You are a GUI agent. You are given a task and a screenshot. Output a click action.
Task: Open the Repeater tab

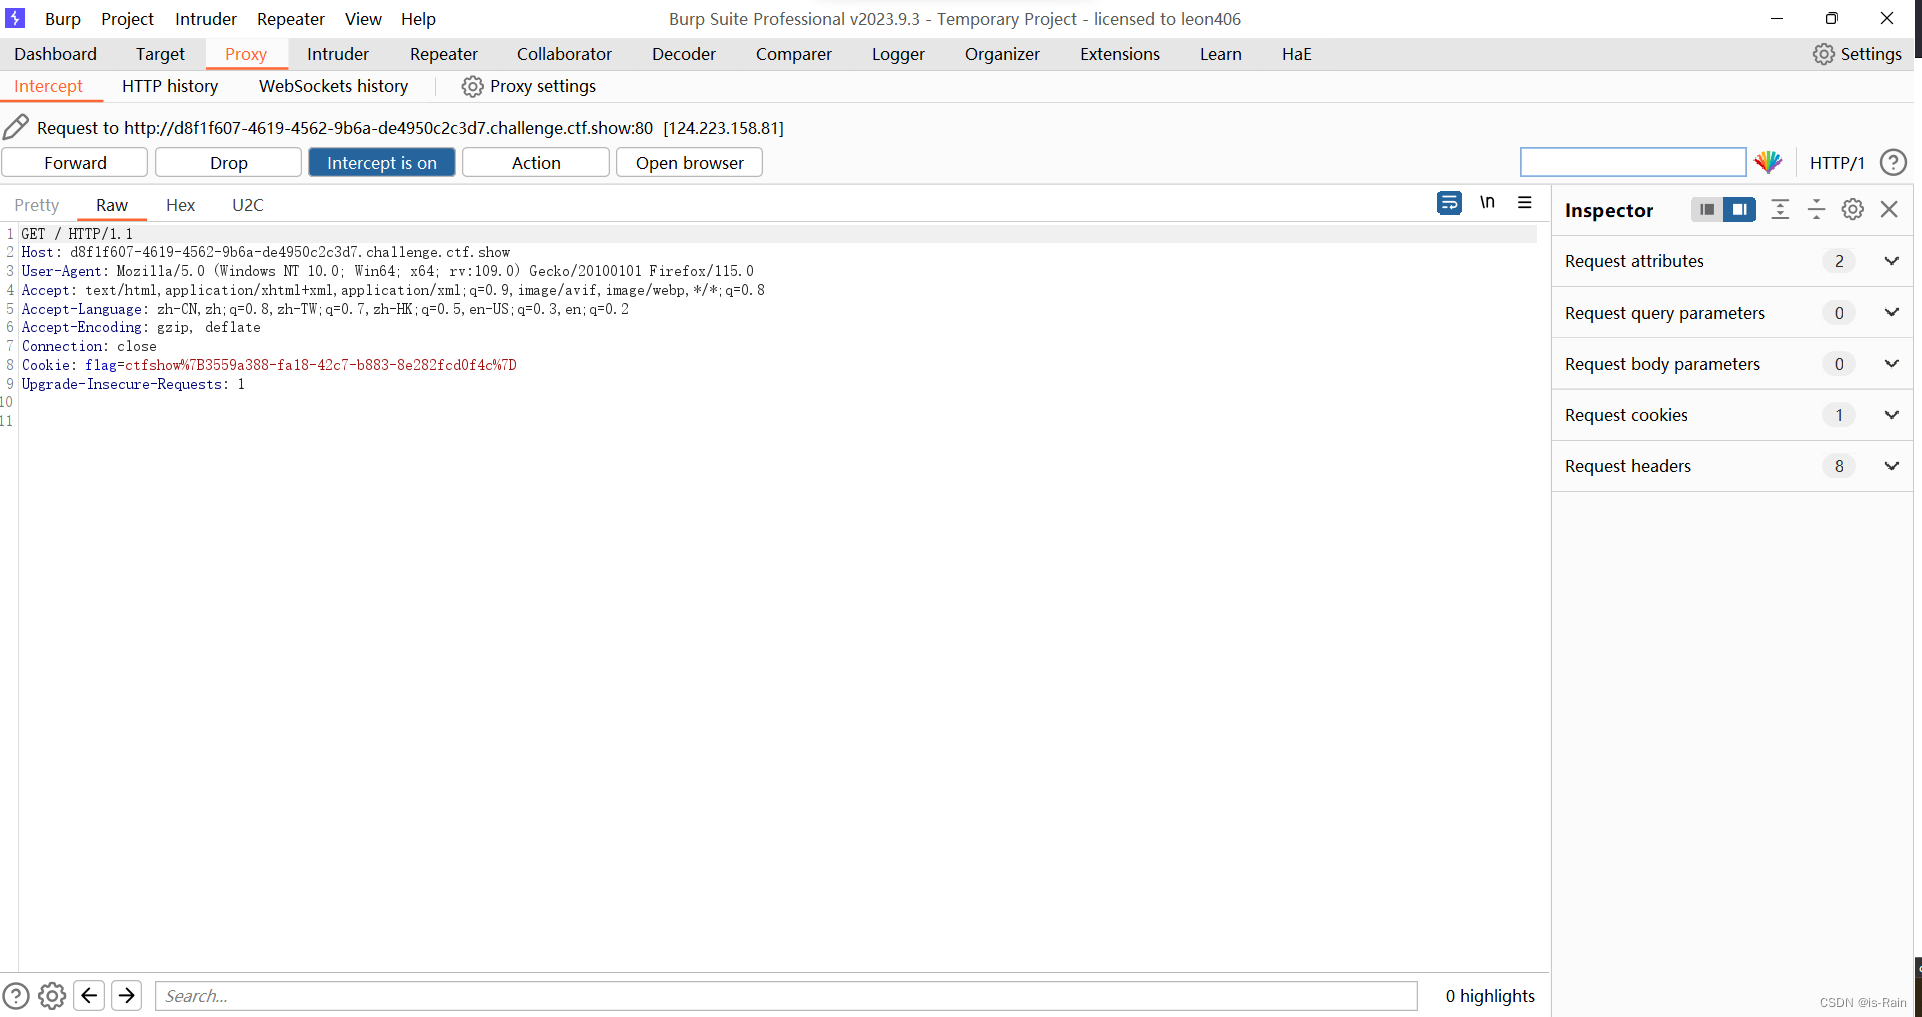coord(443,54)
